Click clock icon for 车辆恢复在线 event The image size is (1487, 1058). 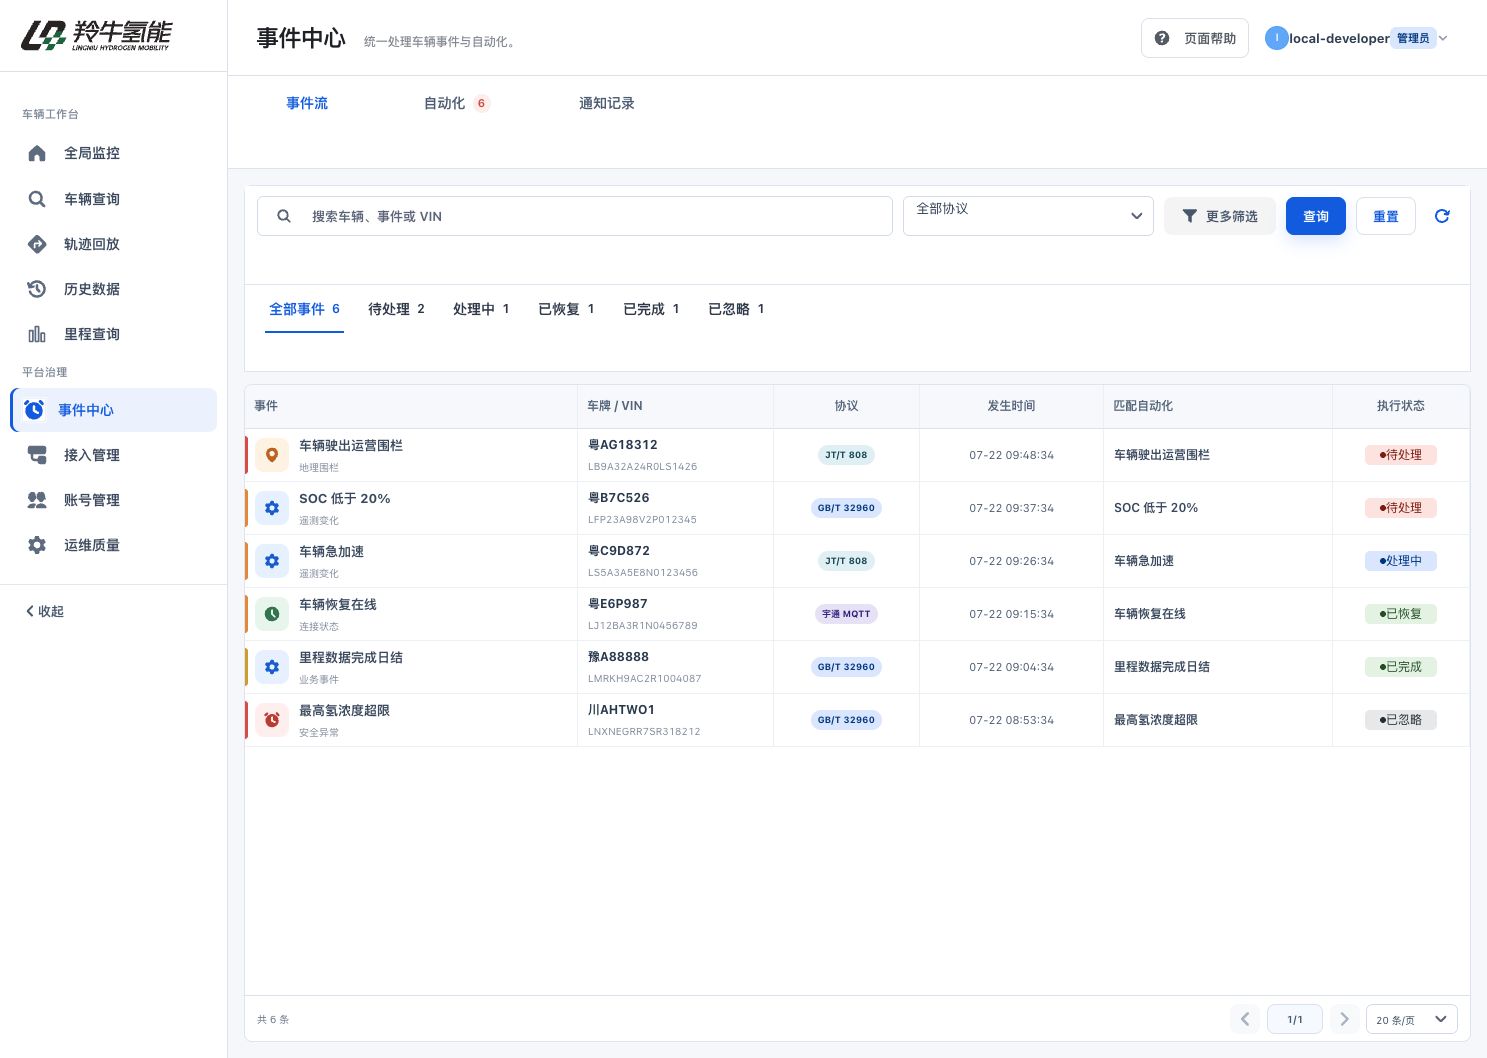272,614
